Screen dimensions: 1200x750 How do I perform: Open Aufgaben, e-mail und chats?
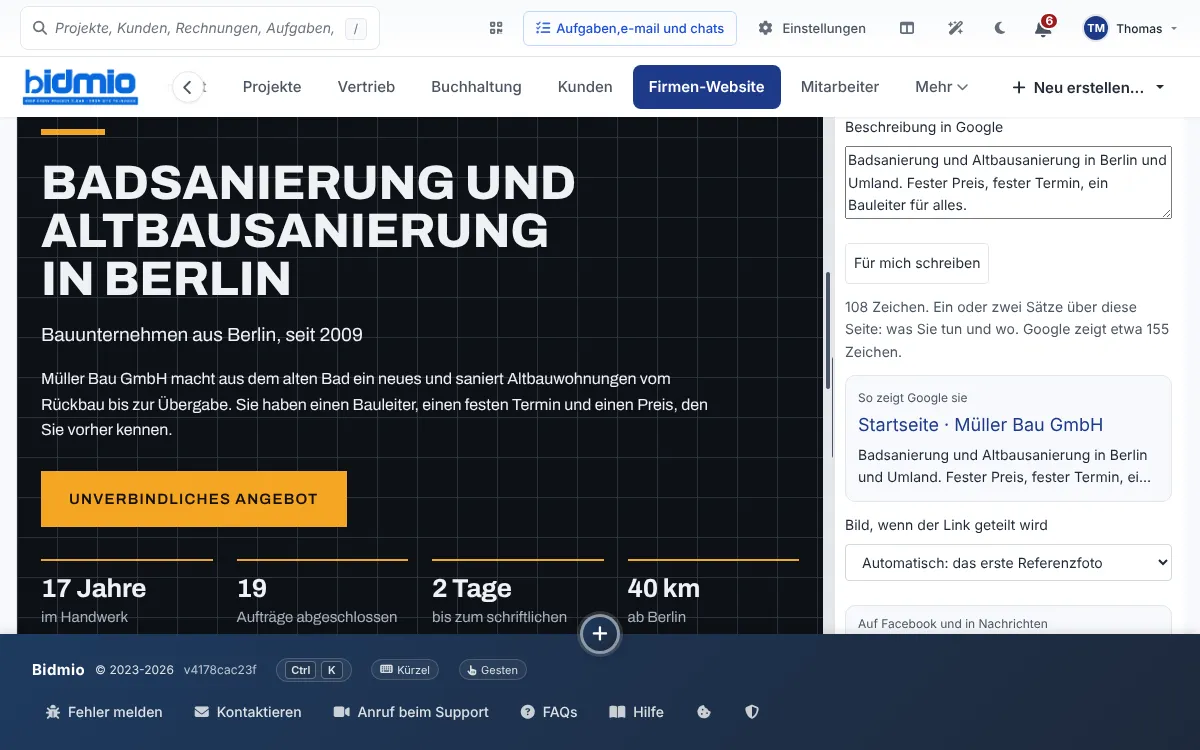(630, 28)
